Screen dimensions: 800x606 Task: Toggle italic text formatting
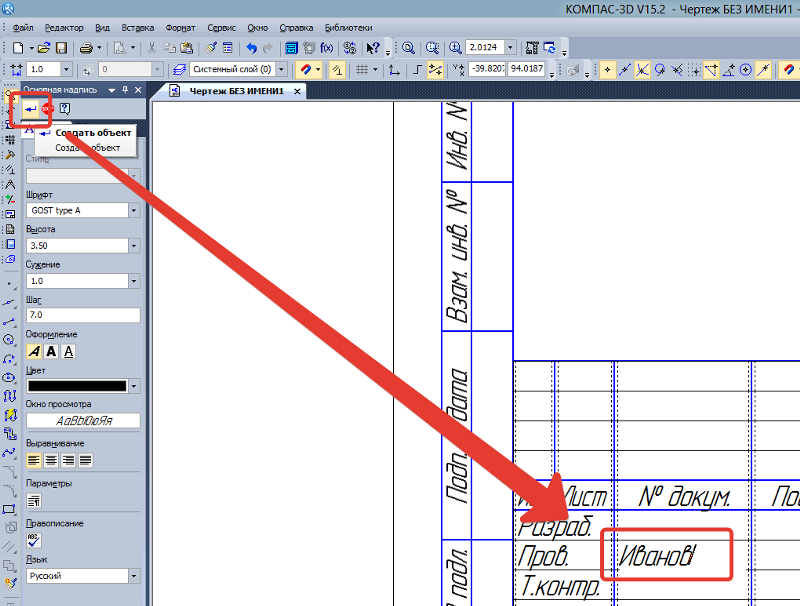point(34,351)
